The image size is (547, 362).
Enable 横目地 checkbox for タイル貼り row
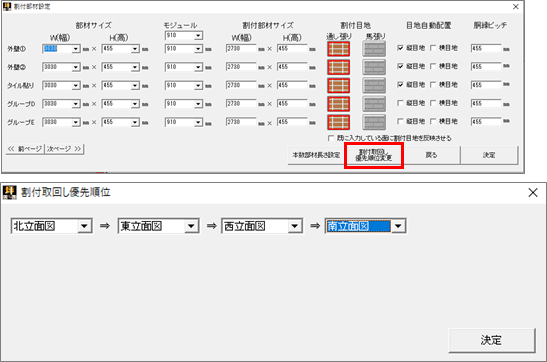(433, 84)
